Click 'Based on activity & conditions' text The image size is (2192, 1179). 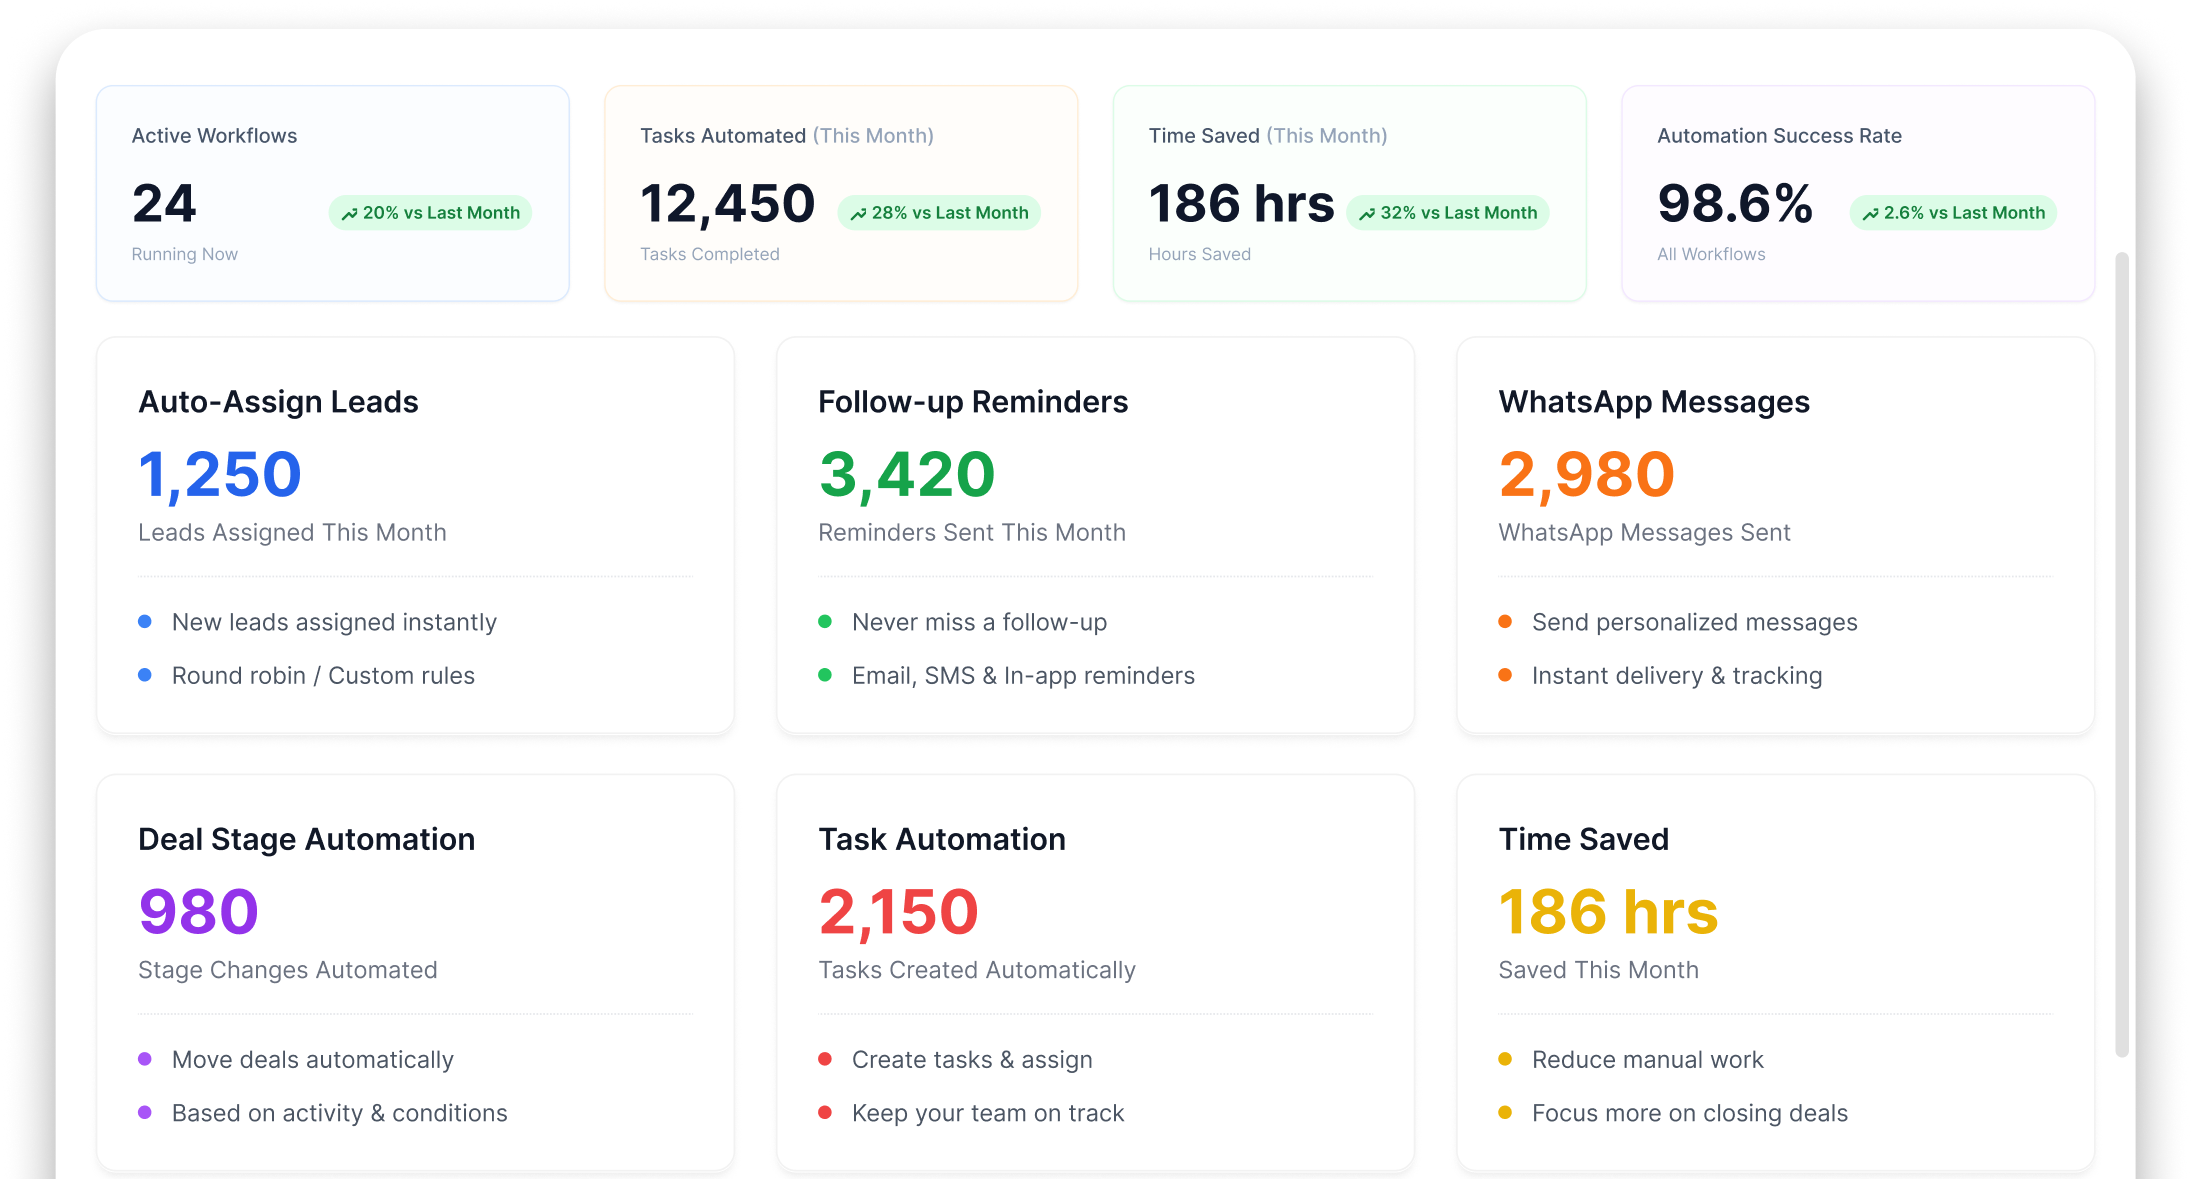click(x=339, y=1113)
